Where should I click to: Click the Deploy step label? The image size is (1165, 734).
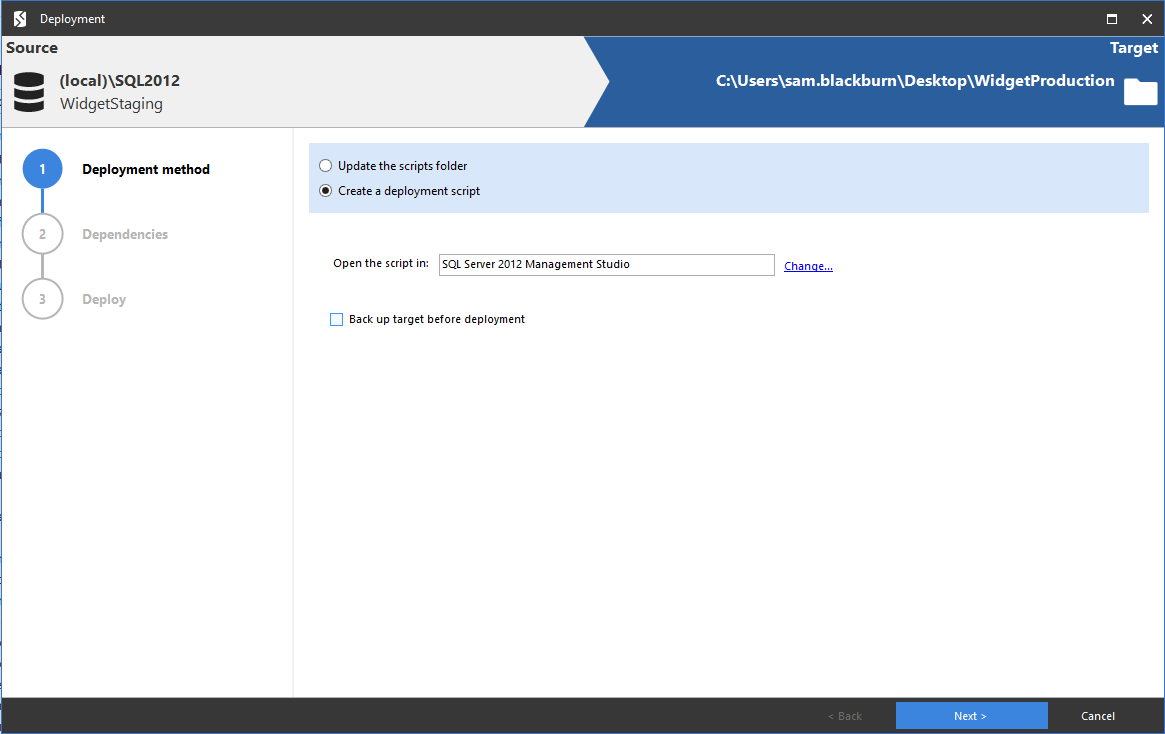point(104,299)
